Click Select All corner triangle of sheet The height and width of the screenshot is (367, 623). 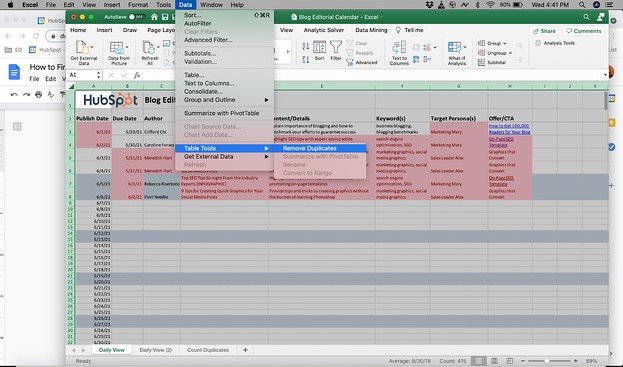[x=71, y=86]
